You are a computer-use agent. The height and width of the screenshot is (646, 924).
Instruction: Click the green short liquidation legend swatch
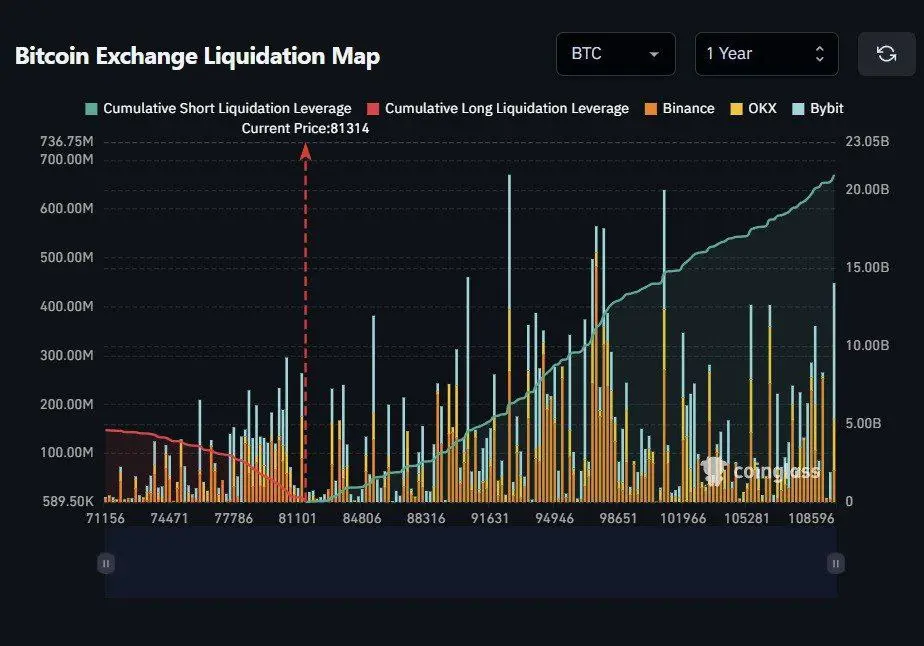[x=91, y=109]
